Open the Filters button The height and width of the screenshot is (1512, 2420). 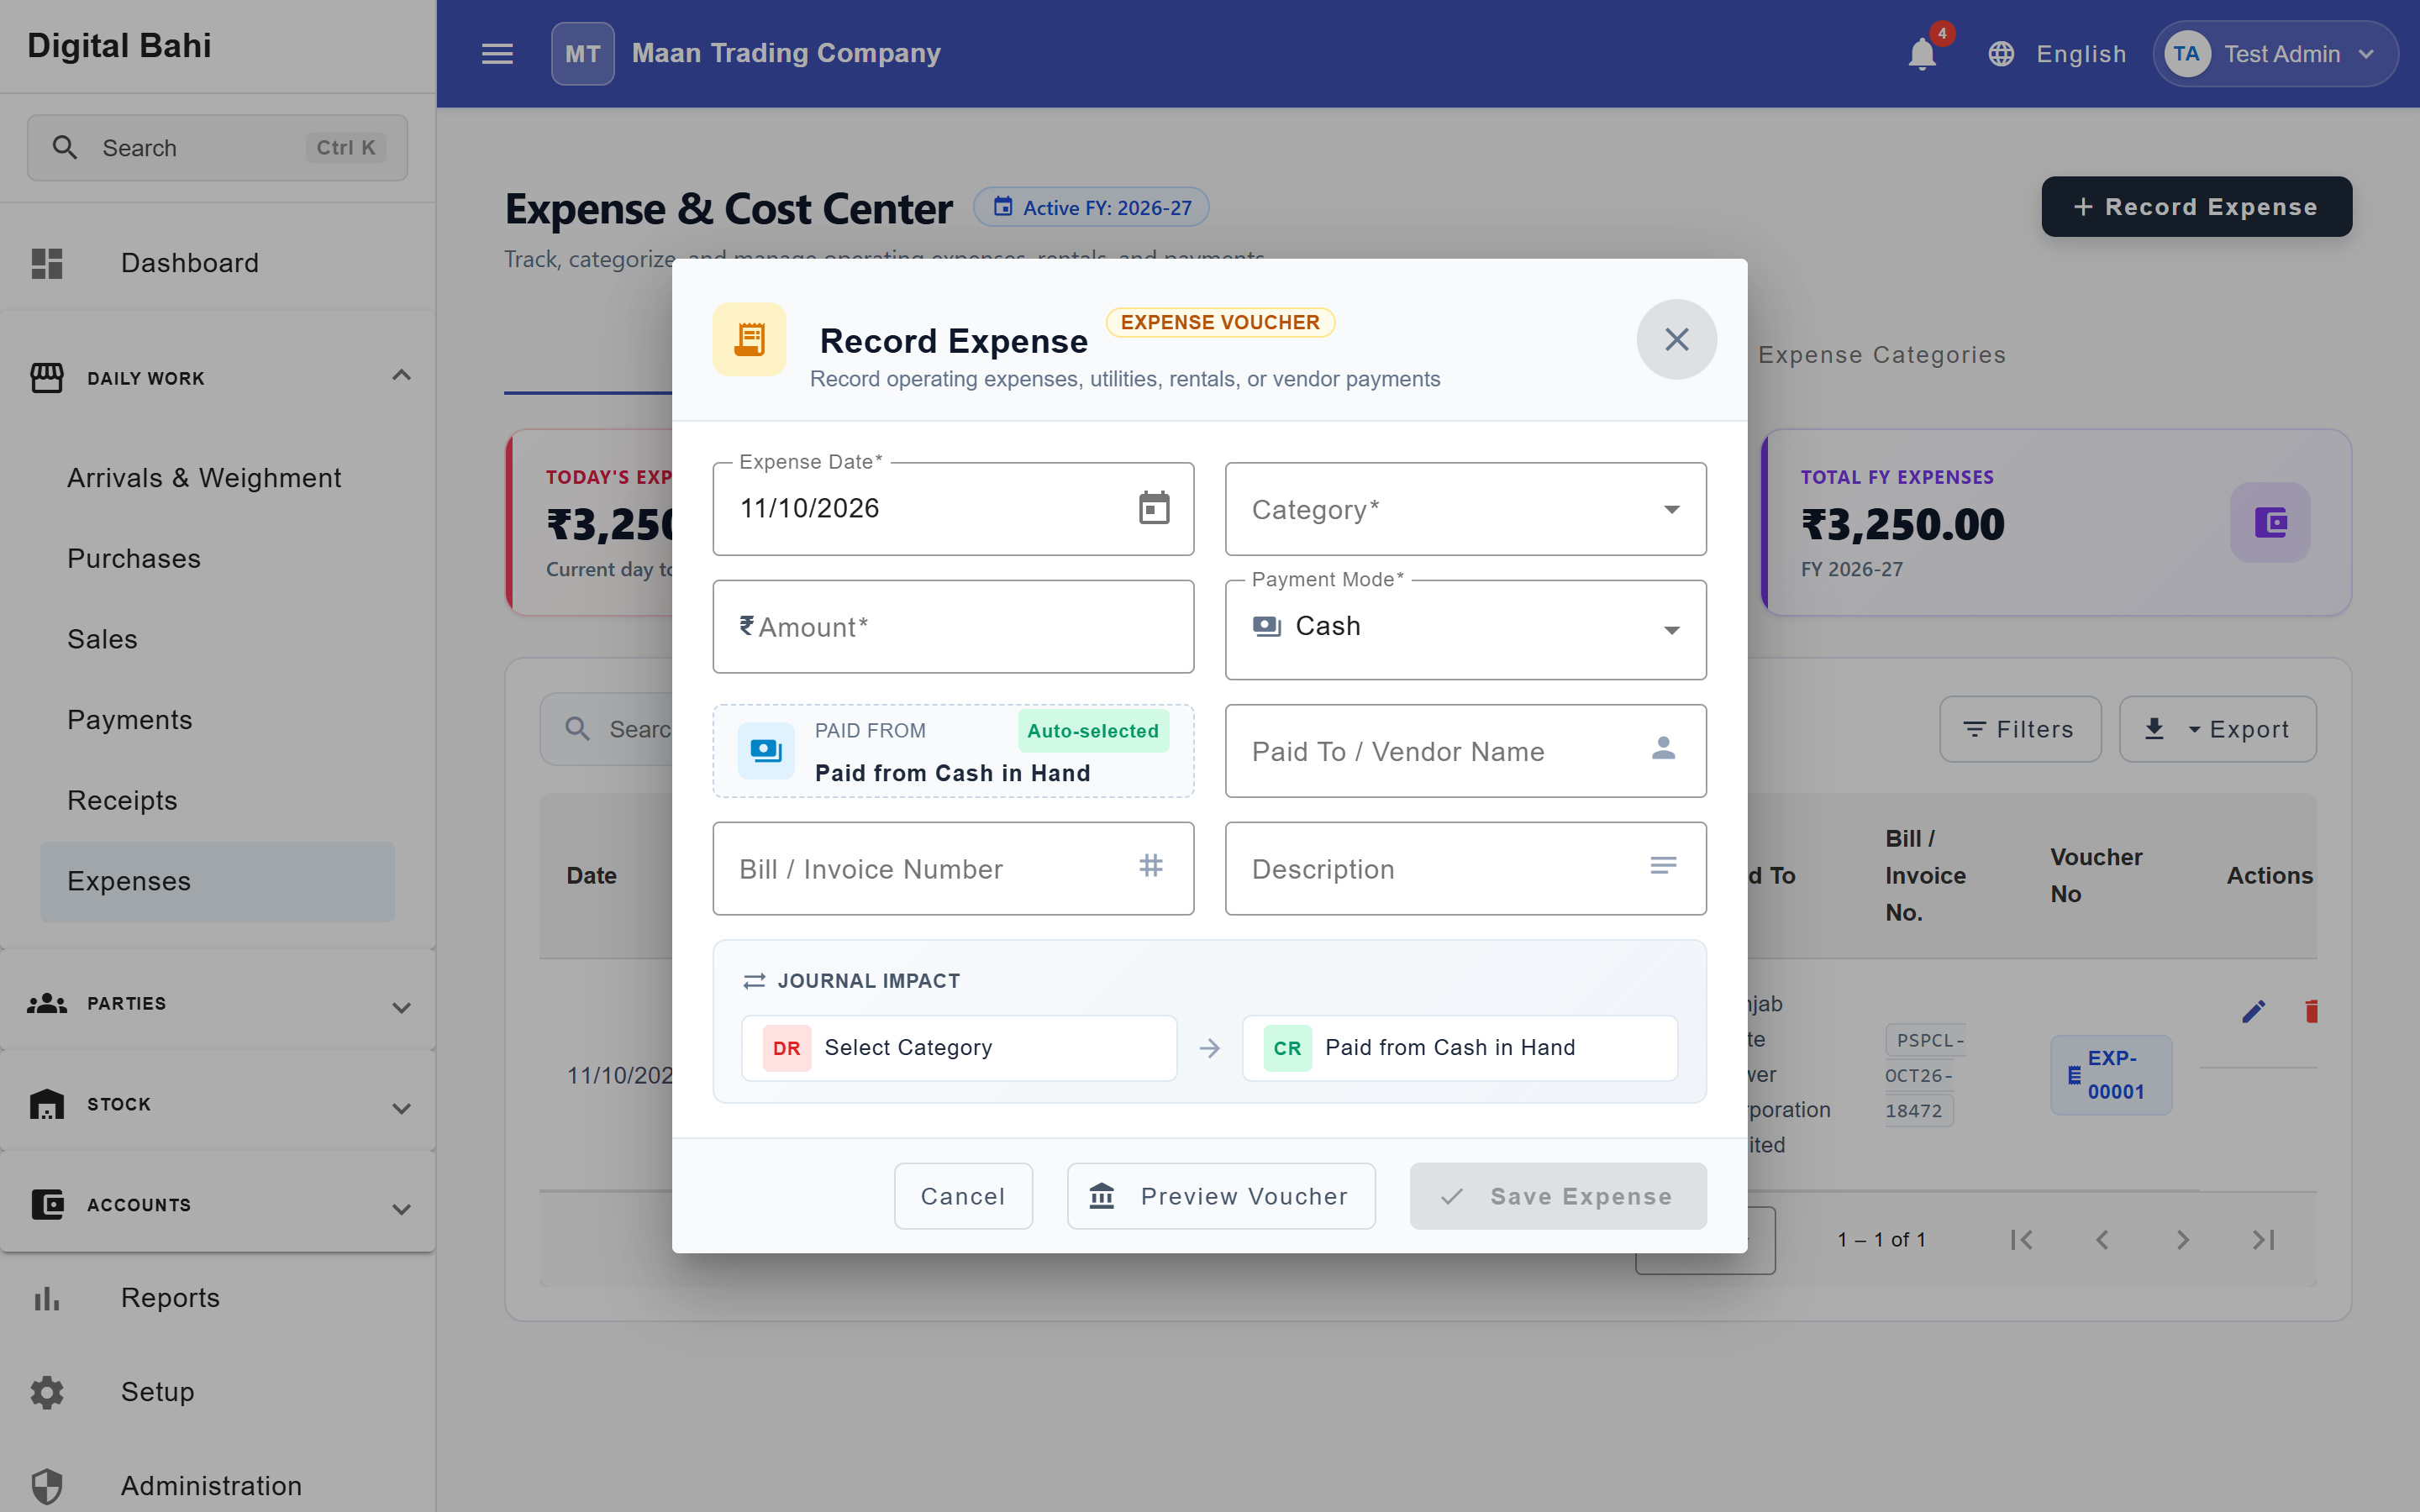tap(2020, 729)
